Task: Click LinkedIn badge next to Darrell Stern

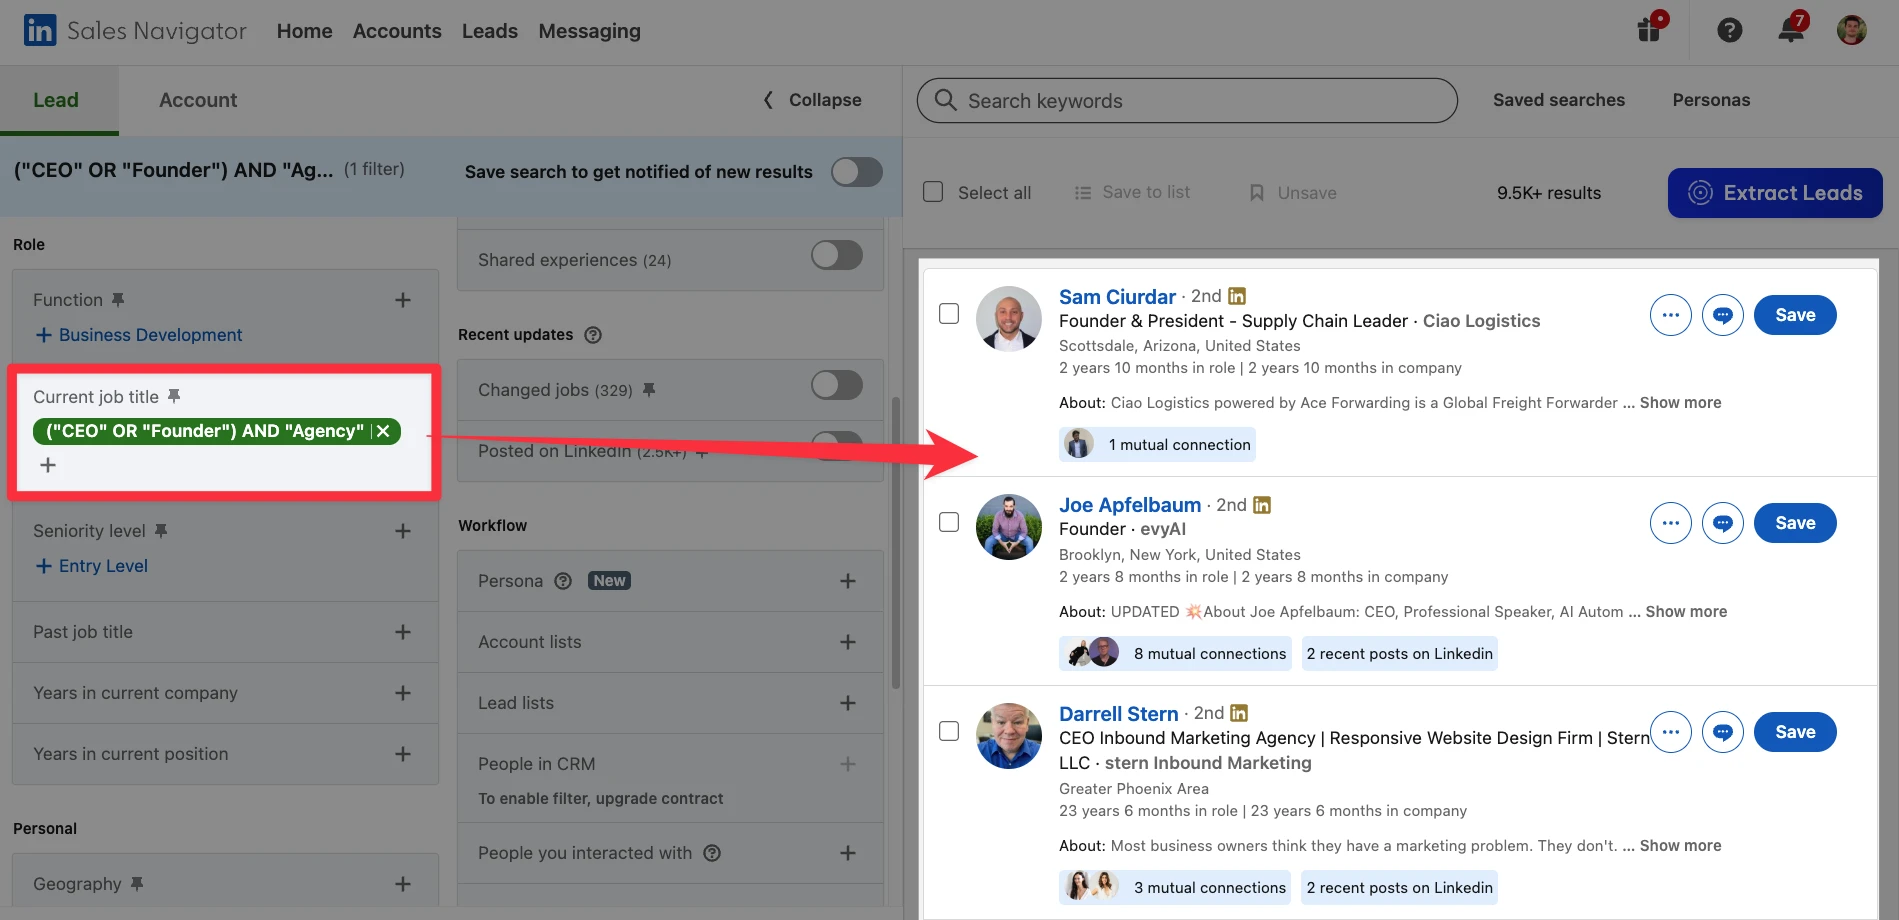Action: (x=1239, y=713)
